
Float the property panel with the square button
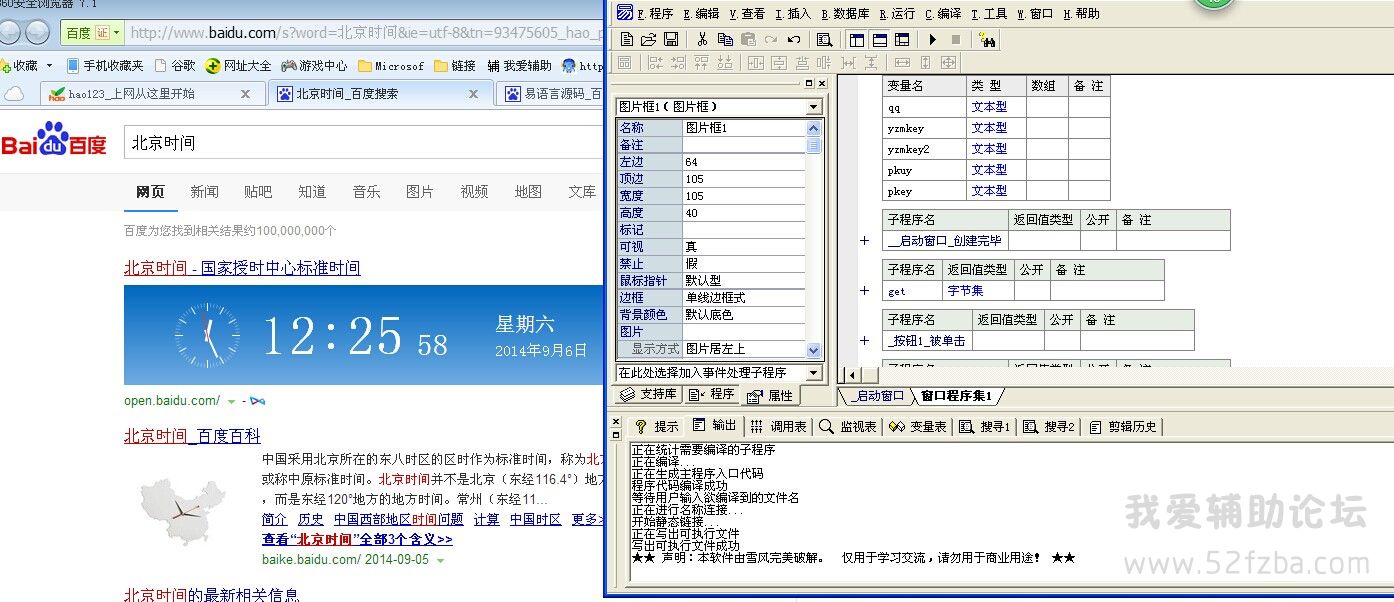(x=809, y=83)
